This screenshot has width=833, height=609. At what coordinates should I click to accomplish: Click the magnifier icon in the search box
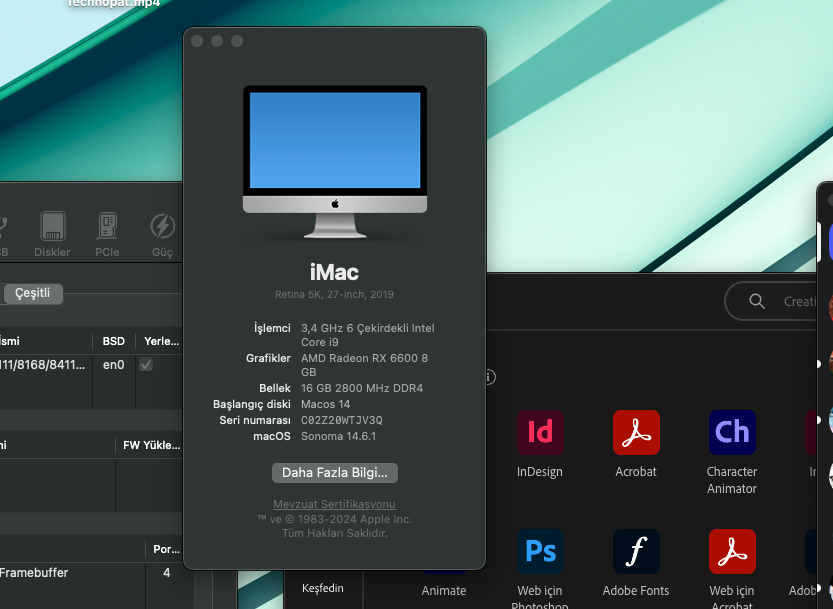pos(757,302)
